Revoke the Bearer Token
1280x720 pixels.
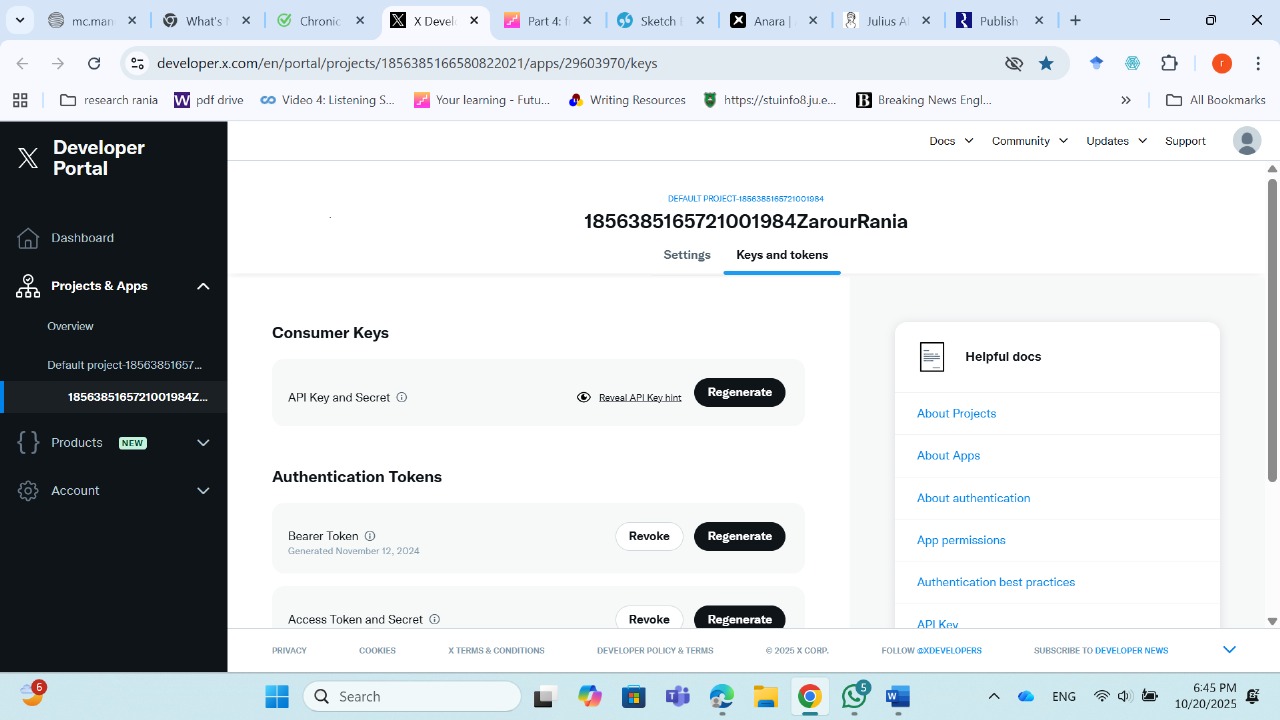pyautogui.click(x=649, y=536)
